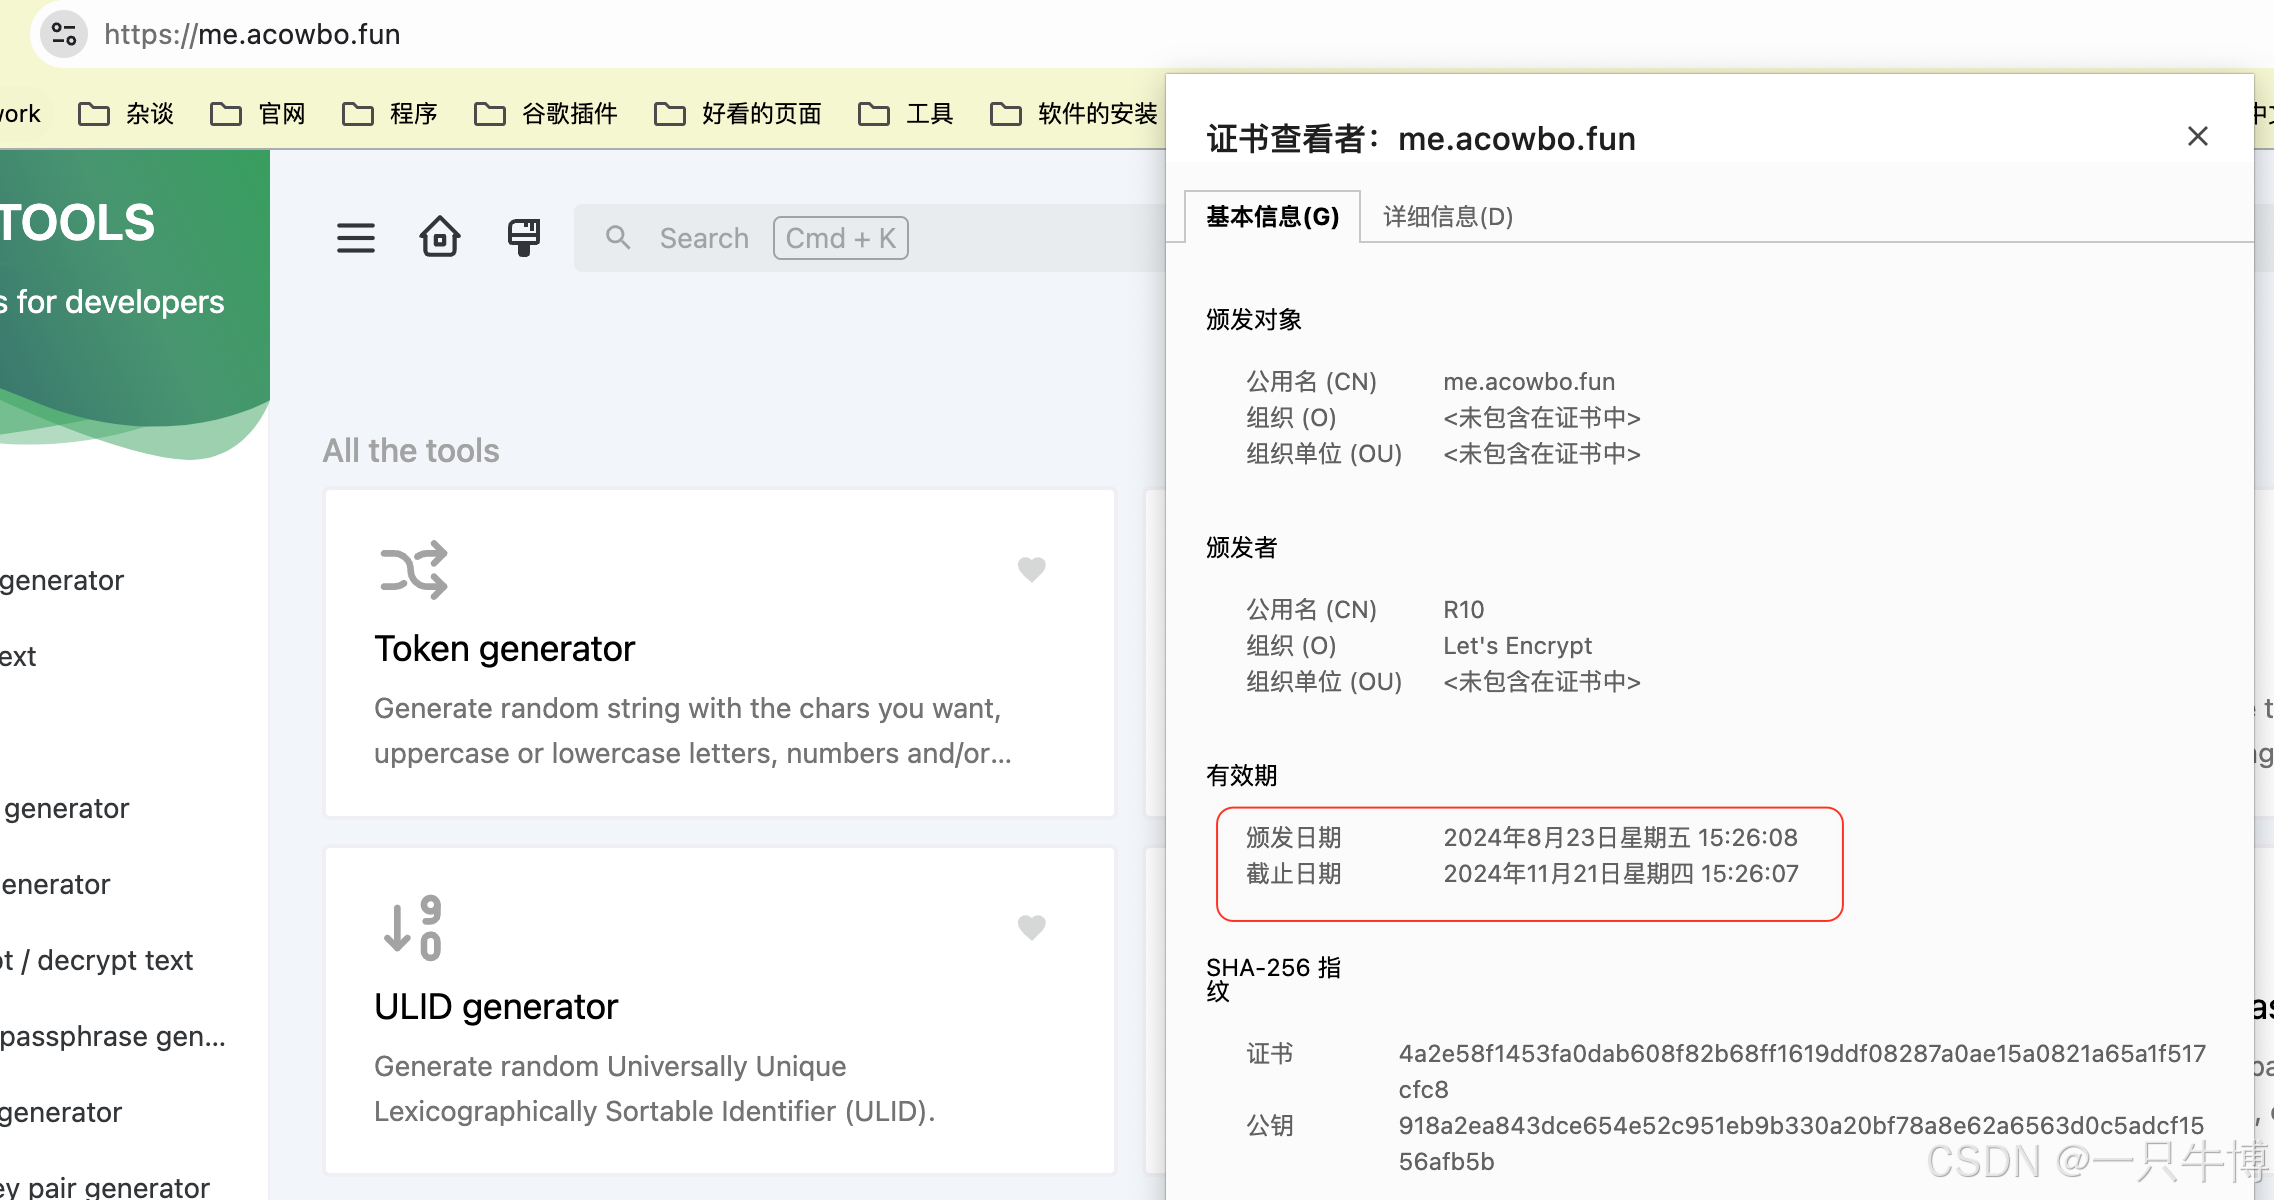Switch to 详细信息(D) tab
Image resolution: width=2274 pixels, height=1200 pixels.
point(1447,217)
